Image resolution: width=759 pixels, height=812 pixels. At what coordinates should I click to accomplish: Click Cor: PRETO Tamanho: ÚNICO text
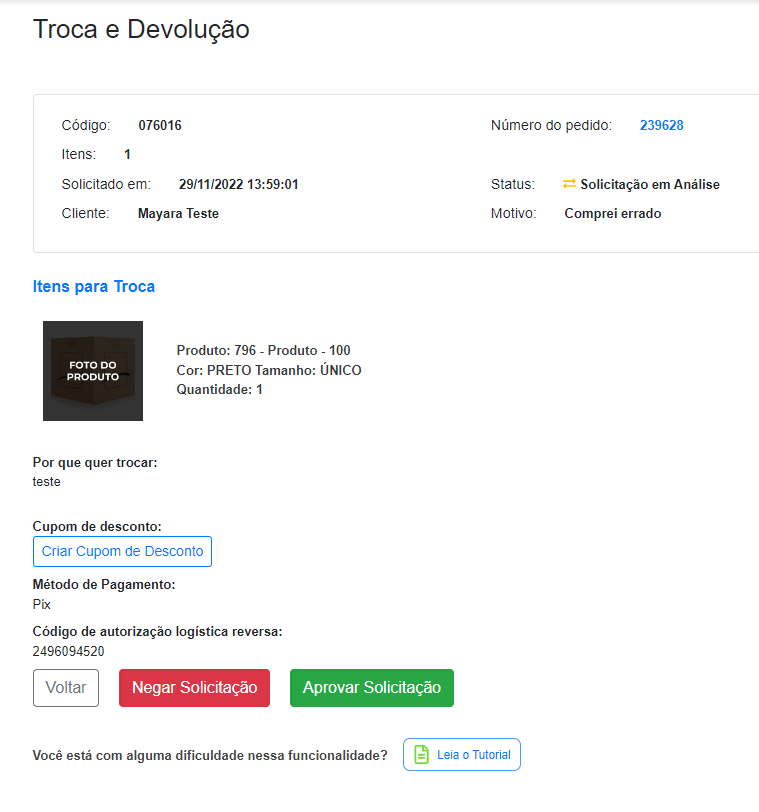(269, 370)
